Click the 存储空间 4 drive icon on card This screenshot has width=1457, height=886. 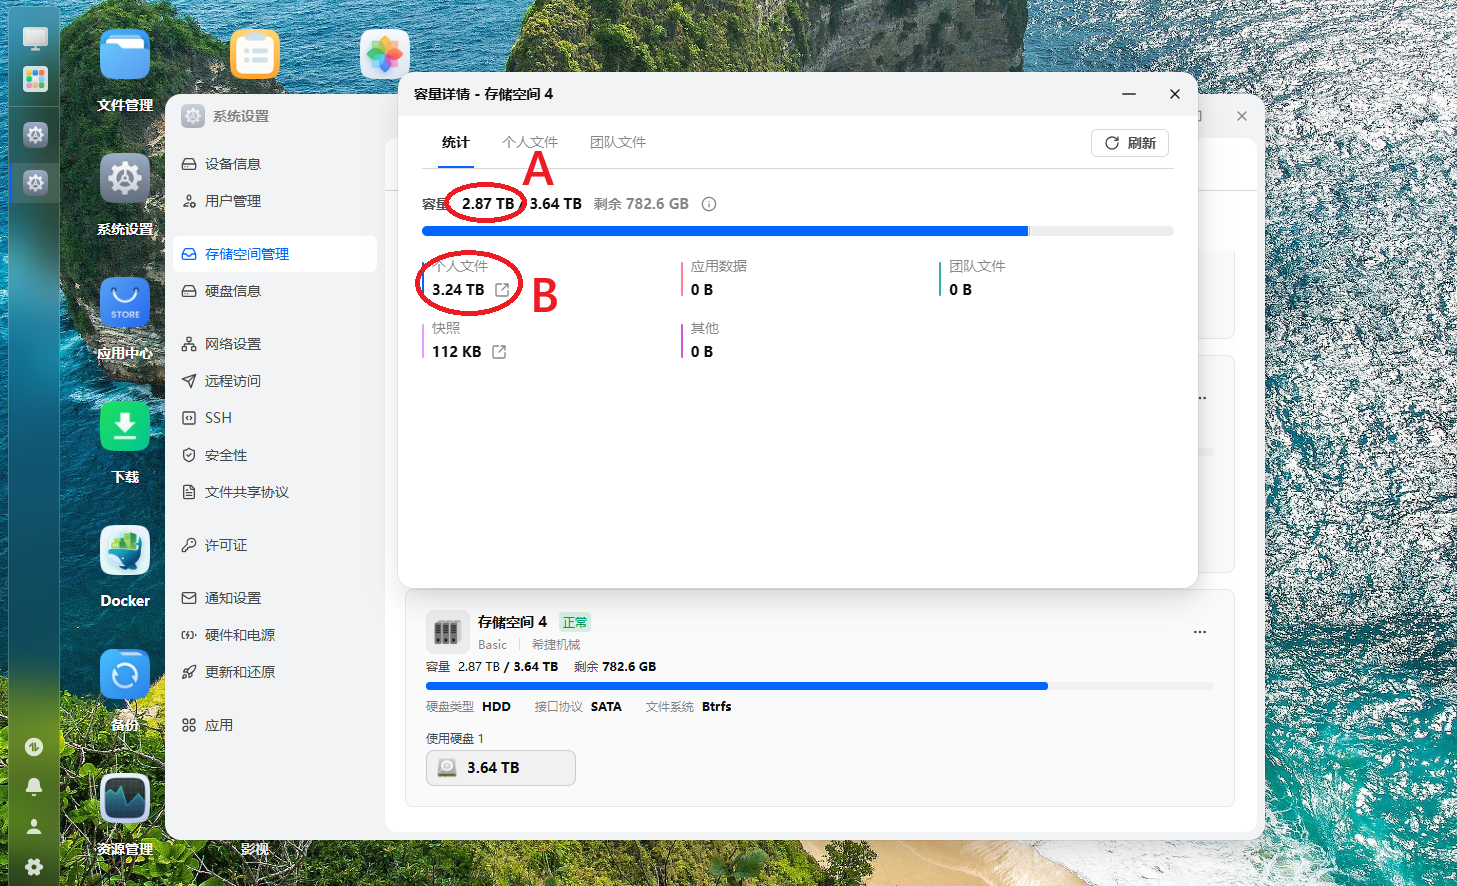pos(447,632)
